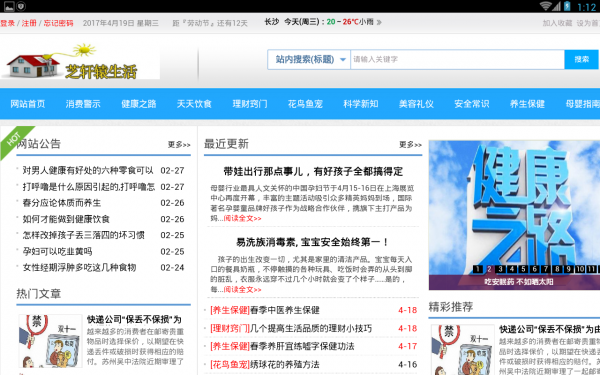Click the 登录 login link
The image size is (600, 375).
pos(7,23)
